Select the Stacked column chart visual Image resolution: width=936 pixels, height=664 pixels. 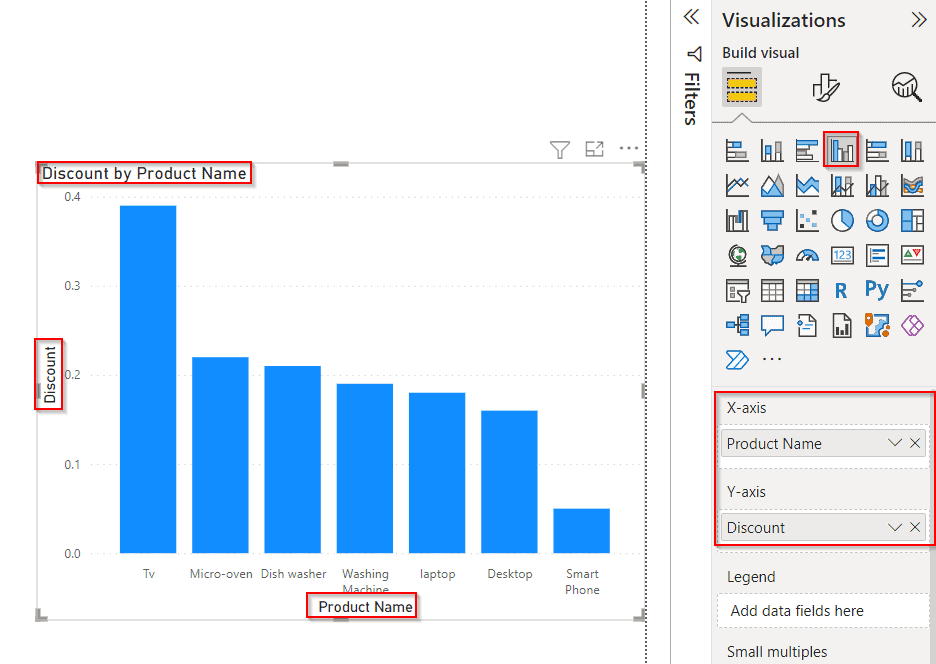point(772,150)
